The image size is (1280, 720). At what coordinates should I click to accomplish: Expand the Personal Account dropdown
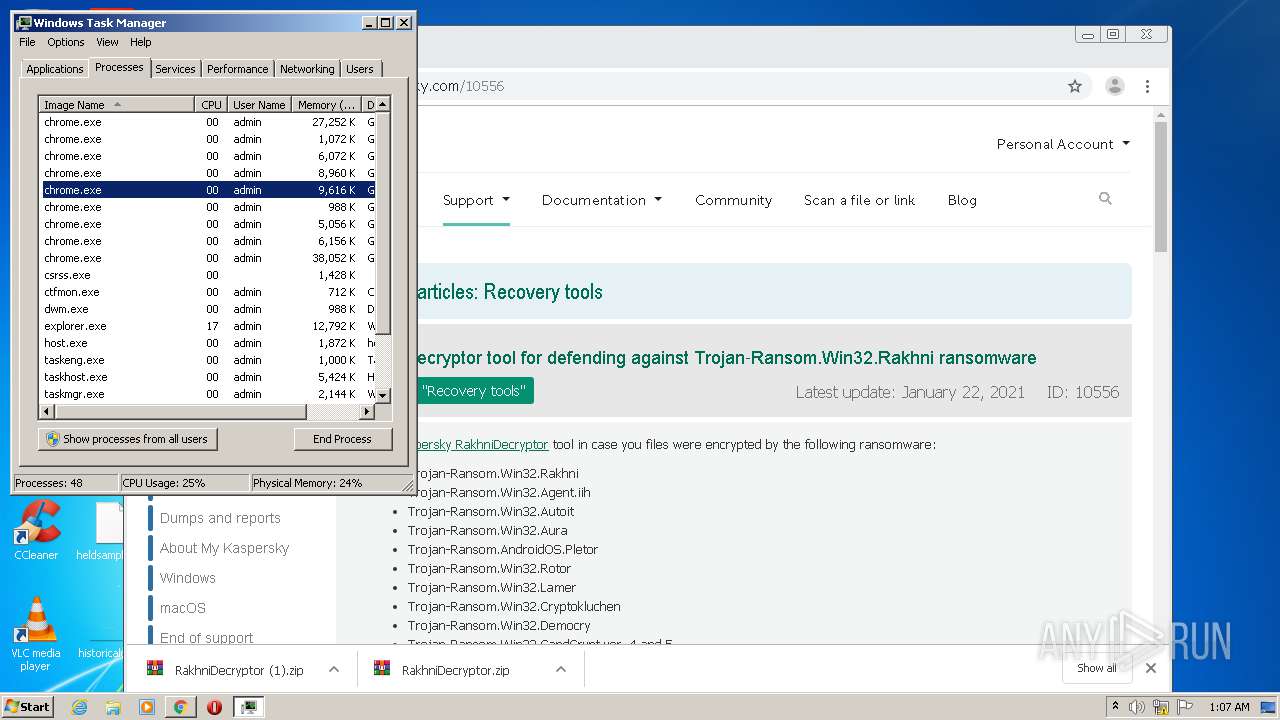1063,144
